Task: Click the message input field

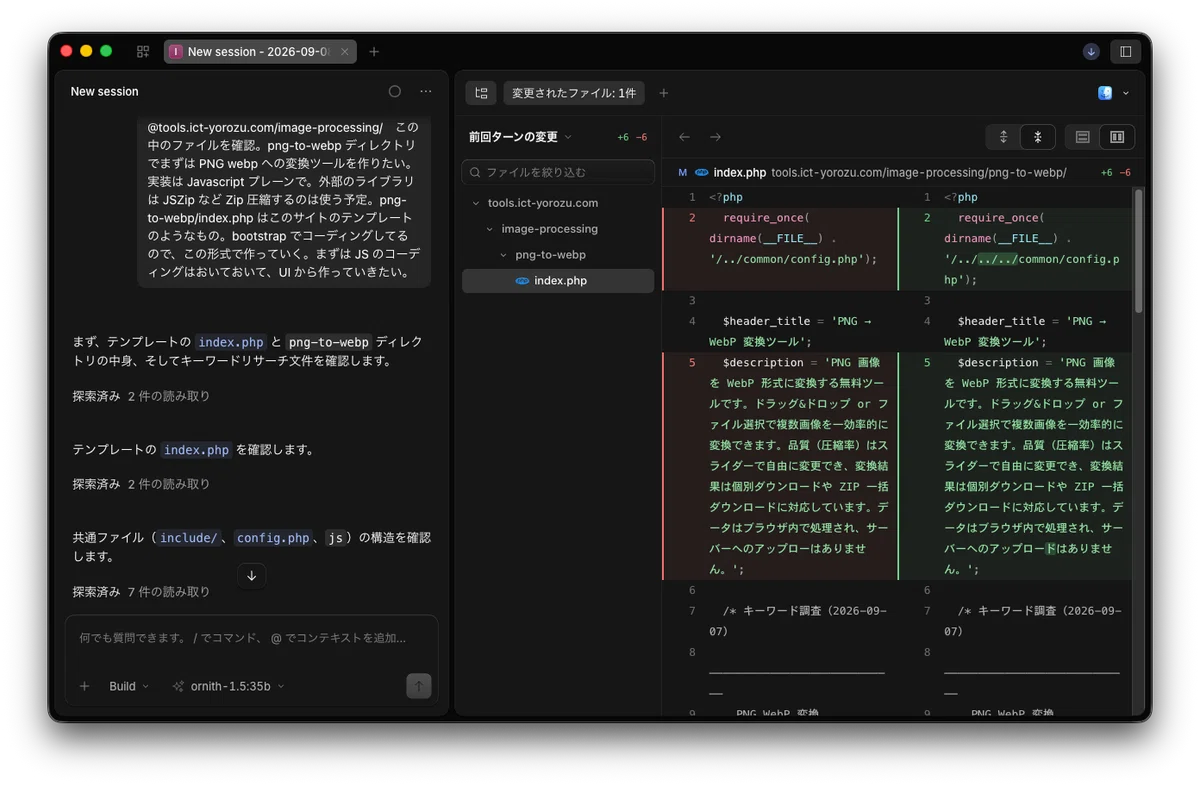Action: 252,638
